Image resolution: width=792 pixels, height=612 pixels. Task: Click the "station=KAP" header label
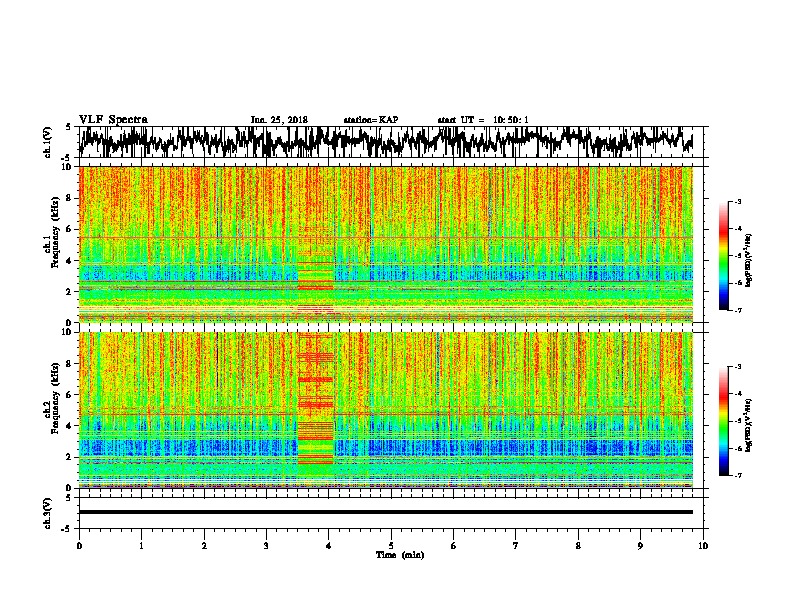371,120
